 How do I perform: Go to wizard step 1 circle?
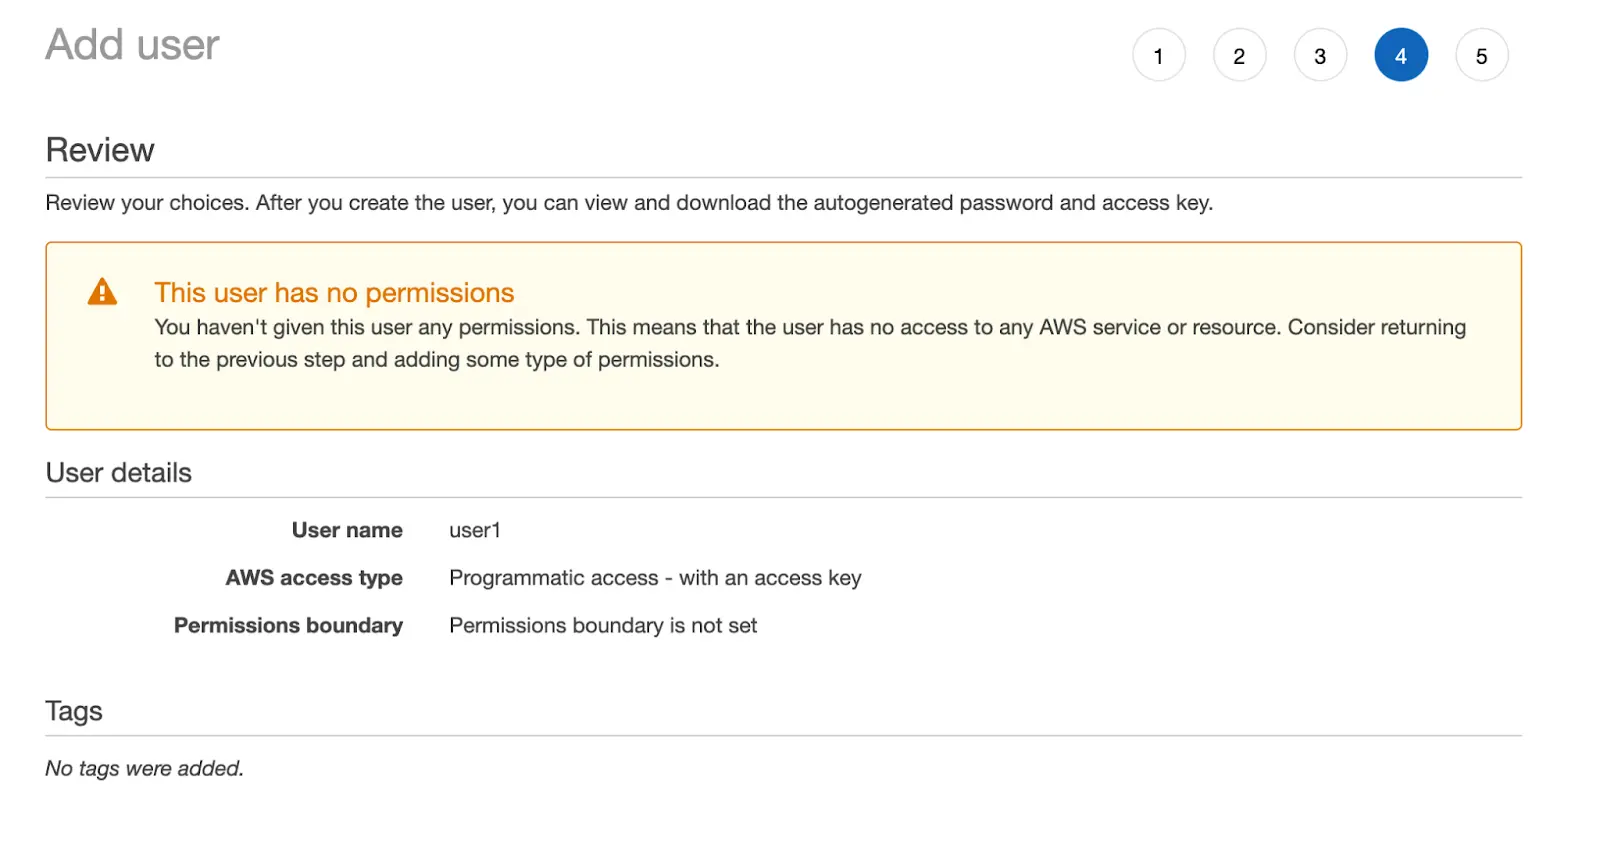coord(1158,55)
